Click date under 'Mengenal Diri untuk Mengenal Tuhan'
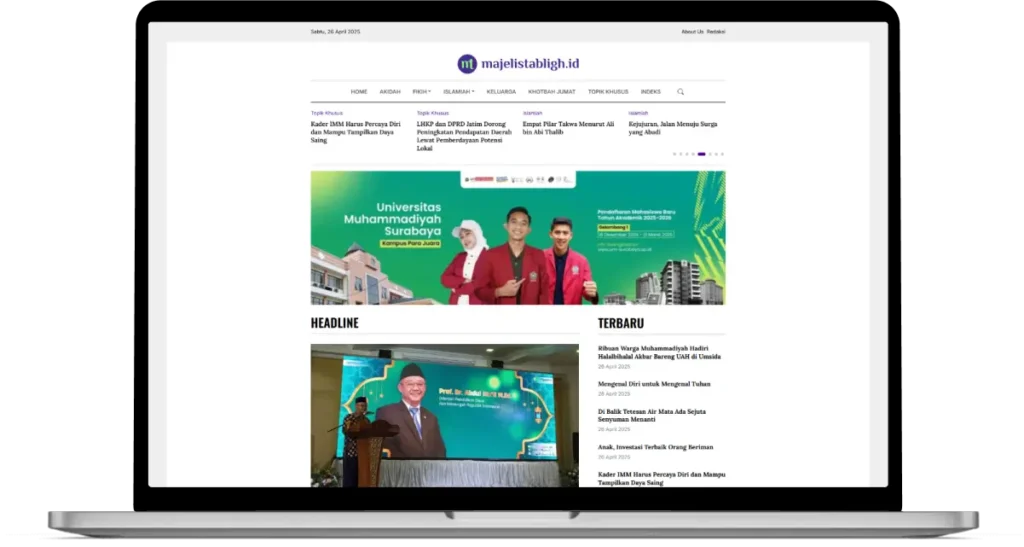The height and width of the screenshot is (547, 1024). 614,394
